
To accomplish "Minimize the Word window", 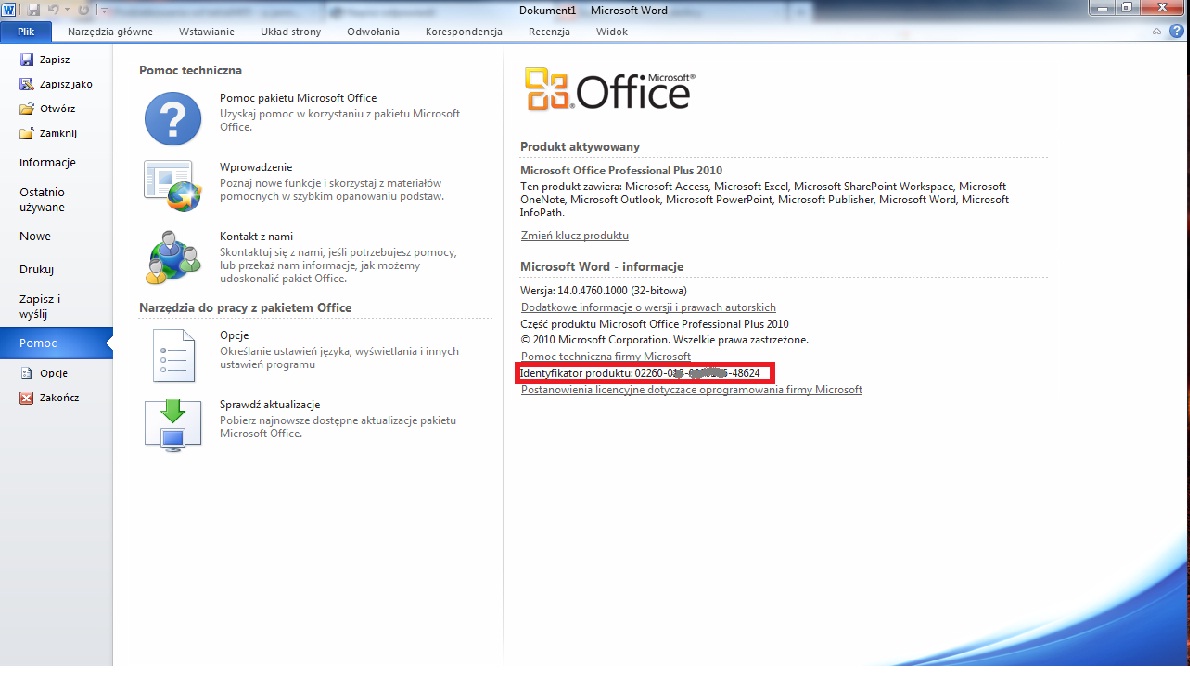I will tap(1102, 8).
